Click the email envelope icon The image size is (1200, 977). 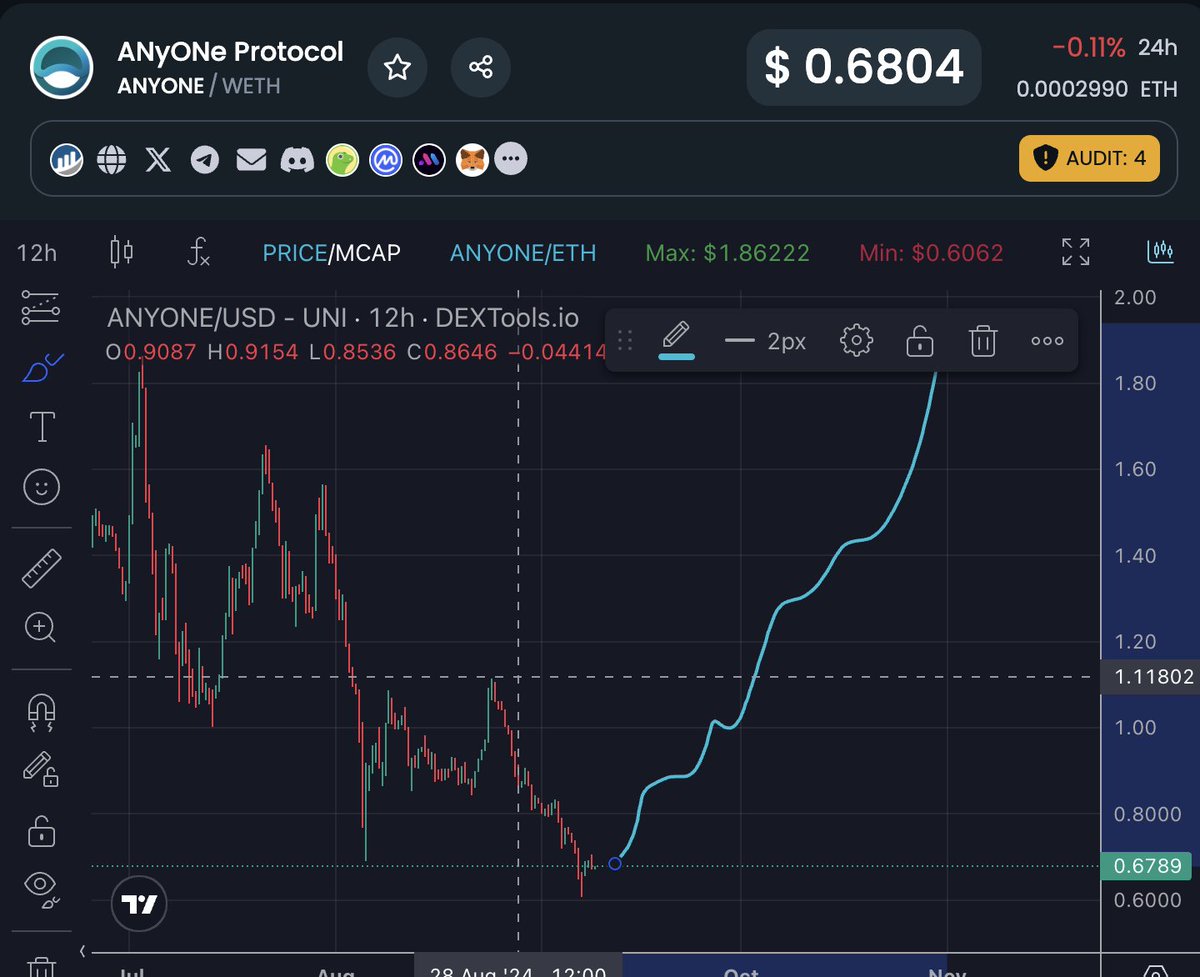pos(251,158)
